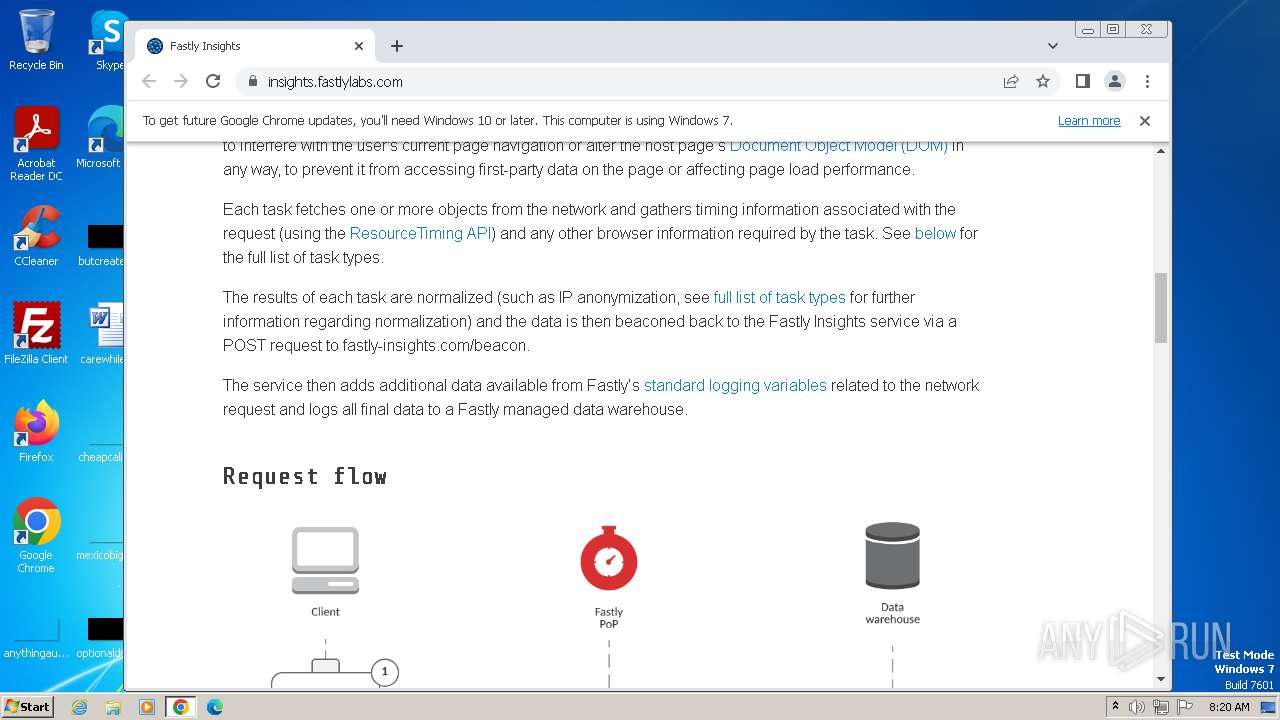The height and width of the screenshot is (720, 1280).
Task: Open the Chrome side panel
Action: pos(1083,82)
